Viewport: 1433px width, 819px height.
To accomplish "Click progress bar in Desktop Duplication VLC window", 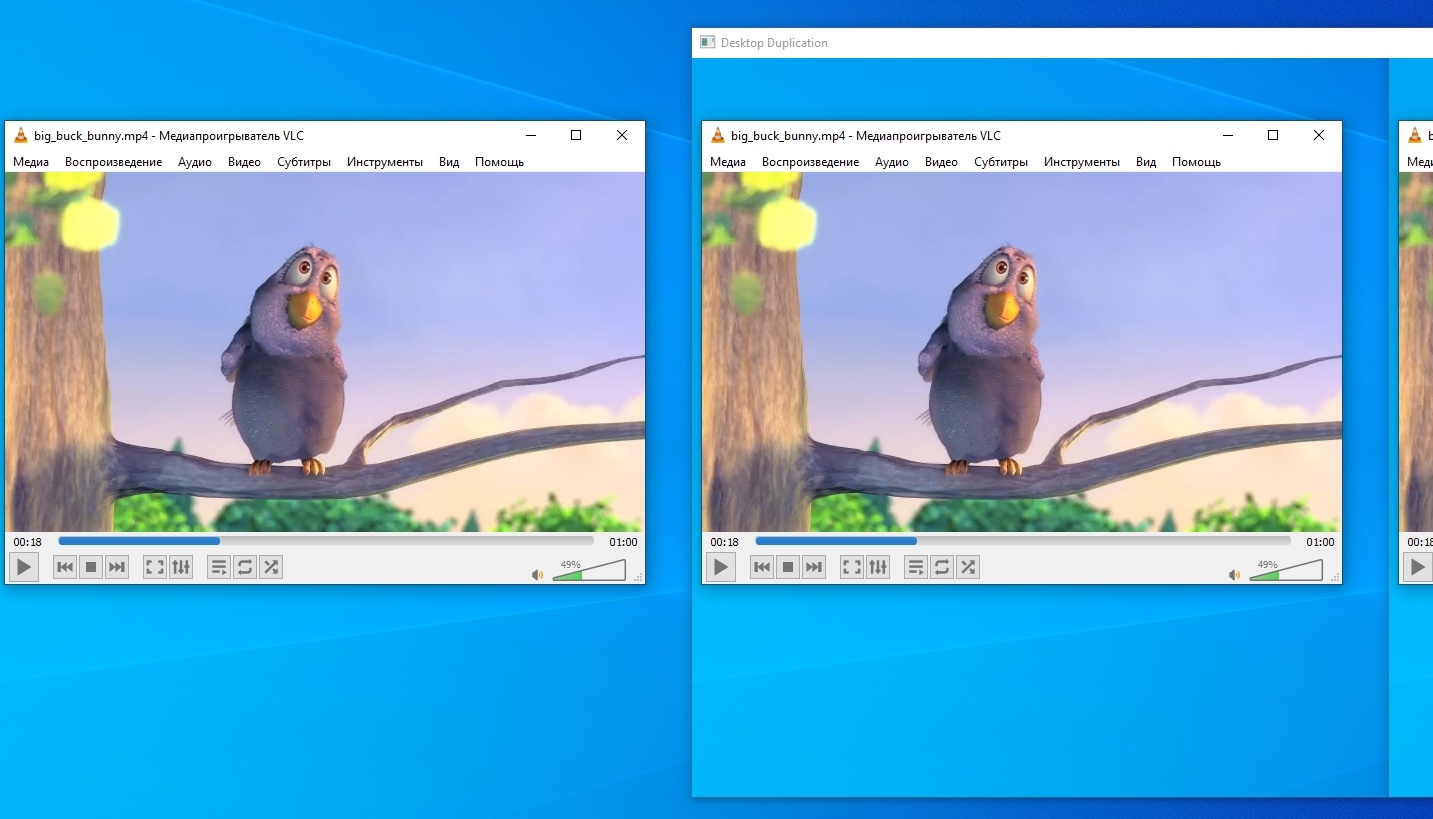I will pyautogui.click(x=1023, y=541).
